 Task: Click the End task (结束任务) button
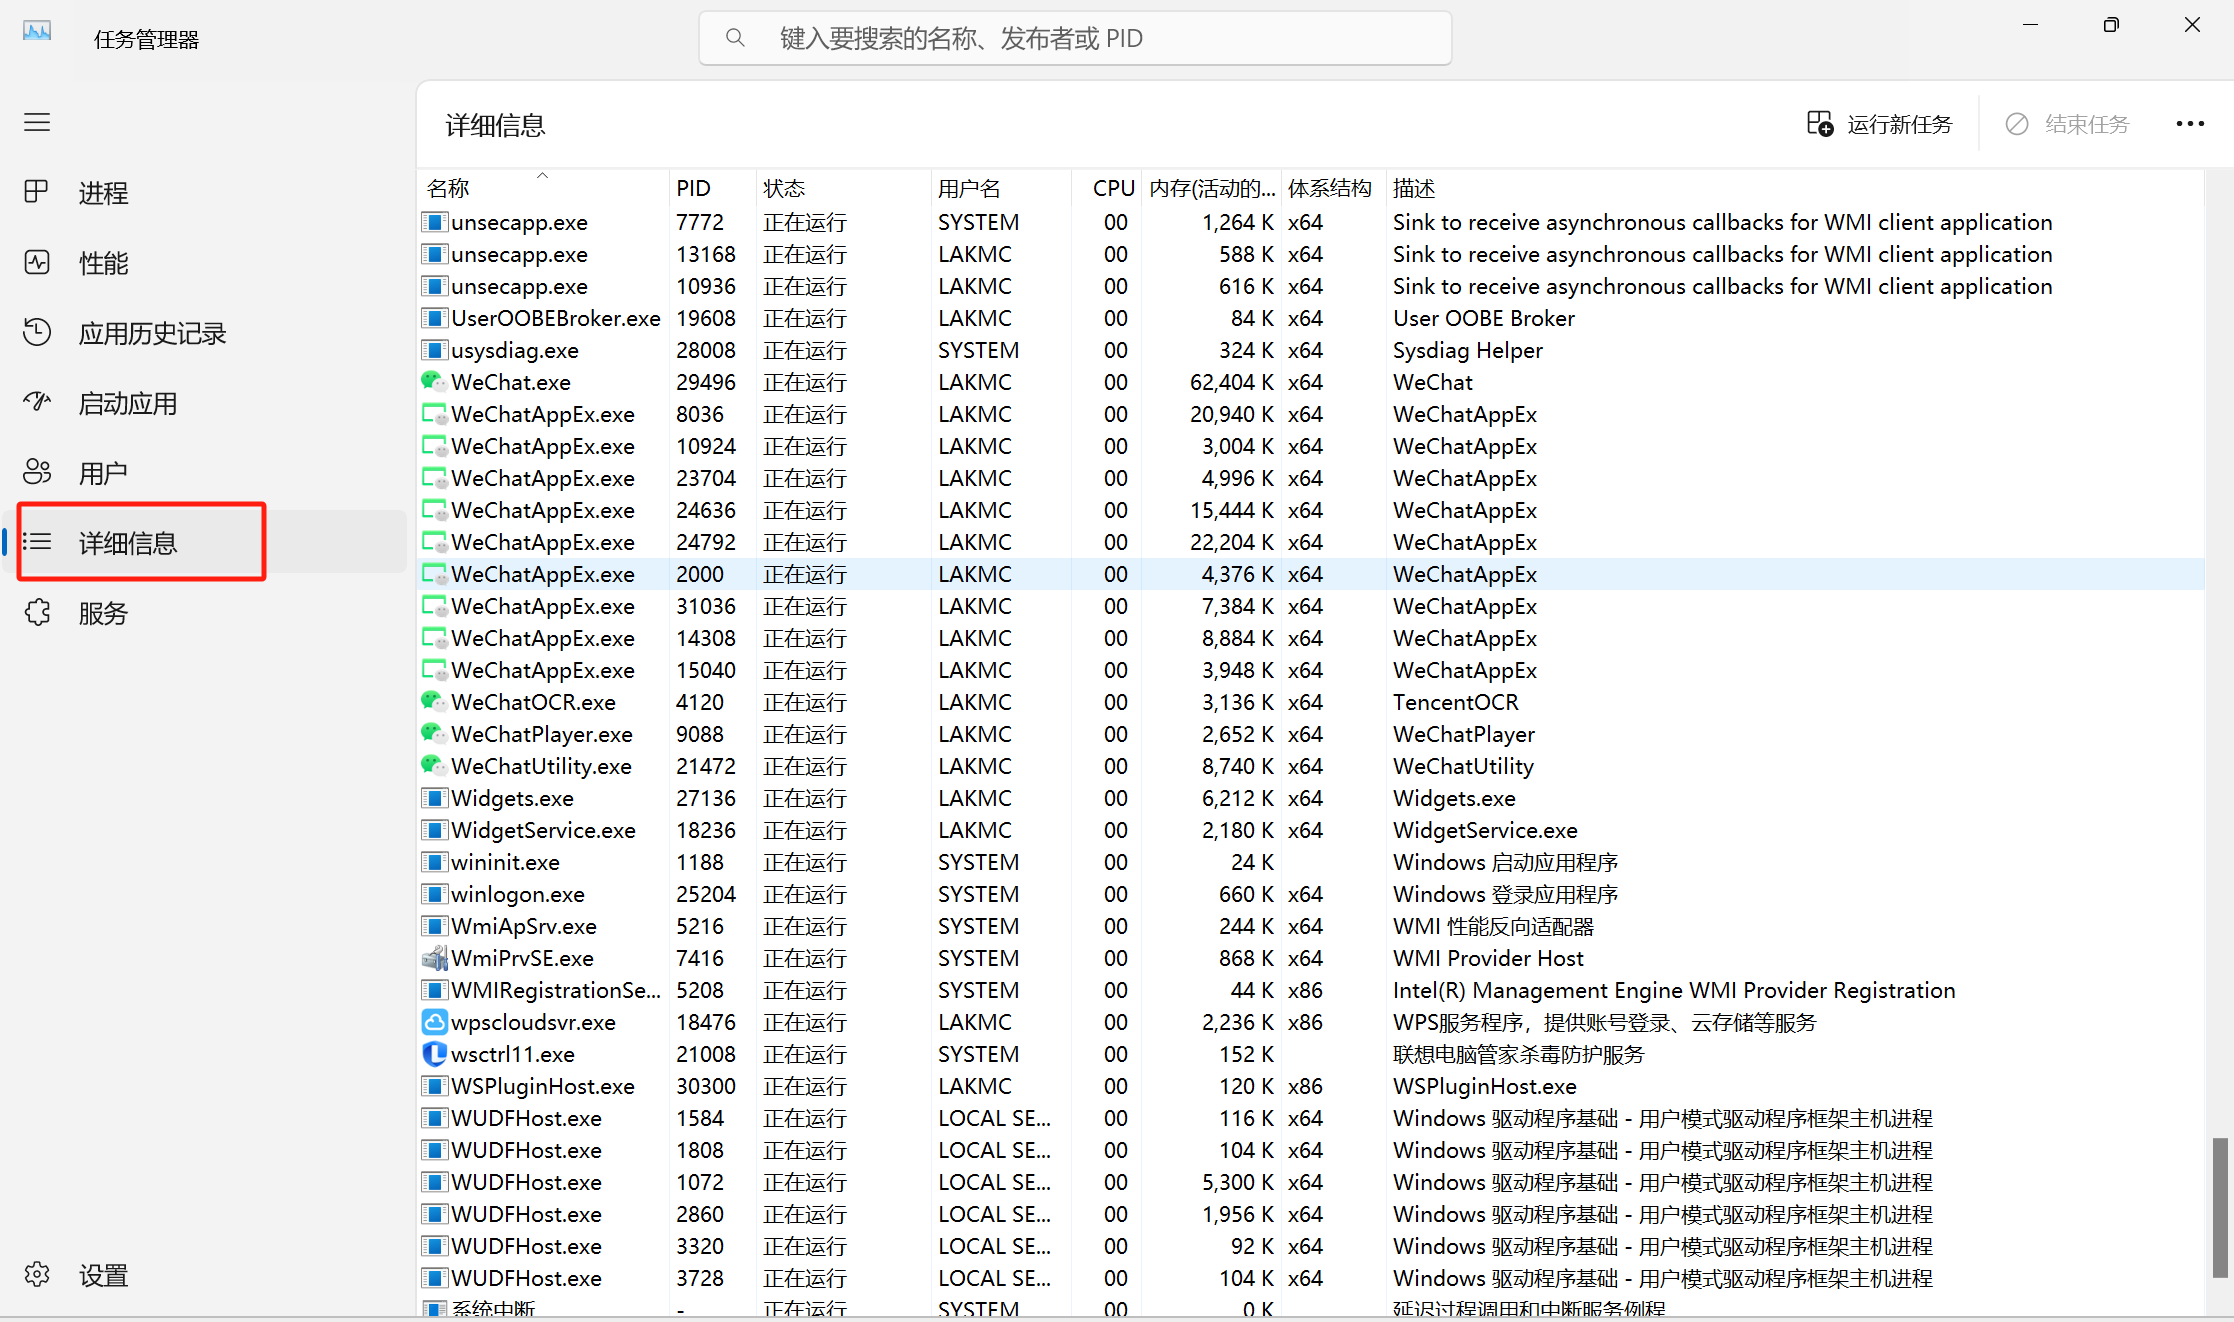pos(2067,124)
